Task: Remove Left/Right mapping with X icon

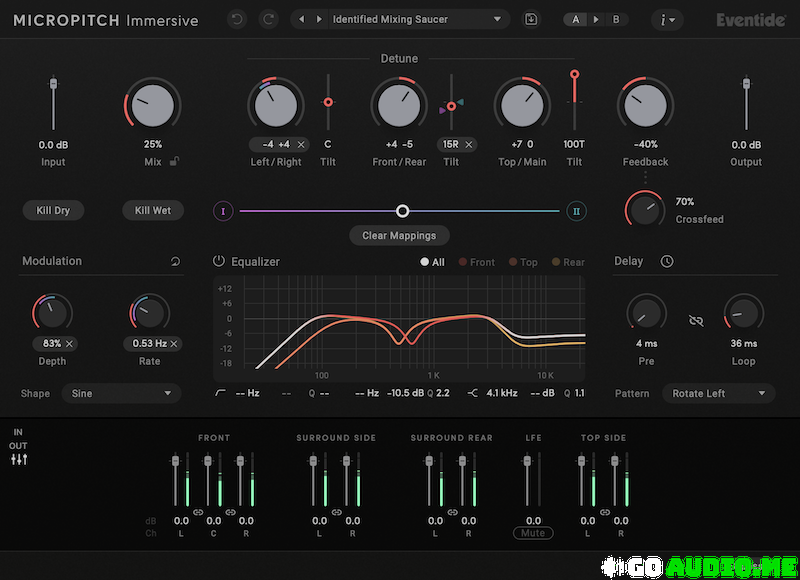Action: pos(301,144)
